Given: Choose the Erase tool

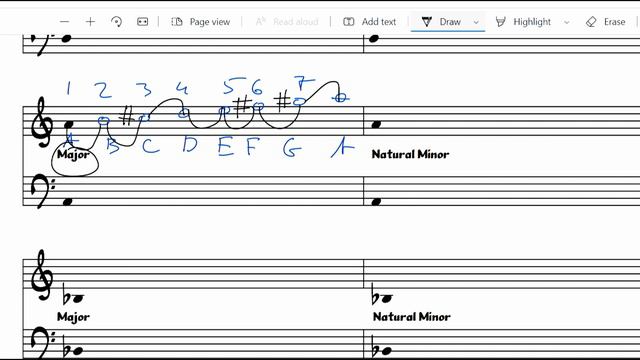Looking at the screenshot, I should [606, 22].
